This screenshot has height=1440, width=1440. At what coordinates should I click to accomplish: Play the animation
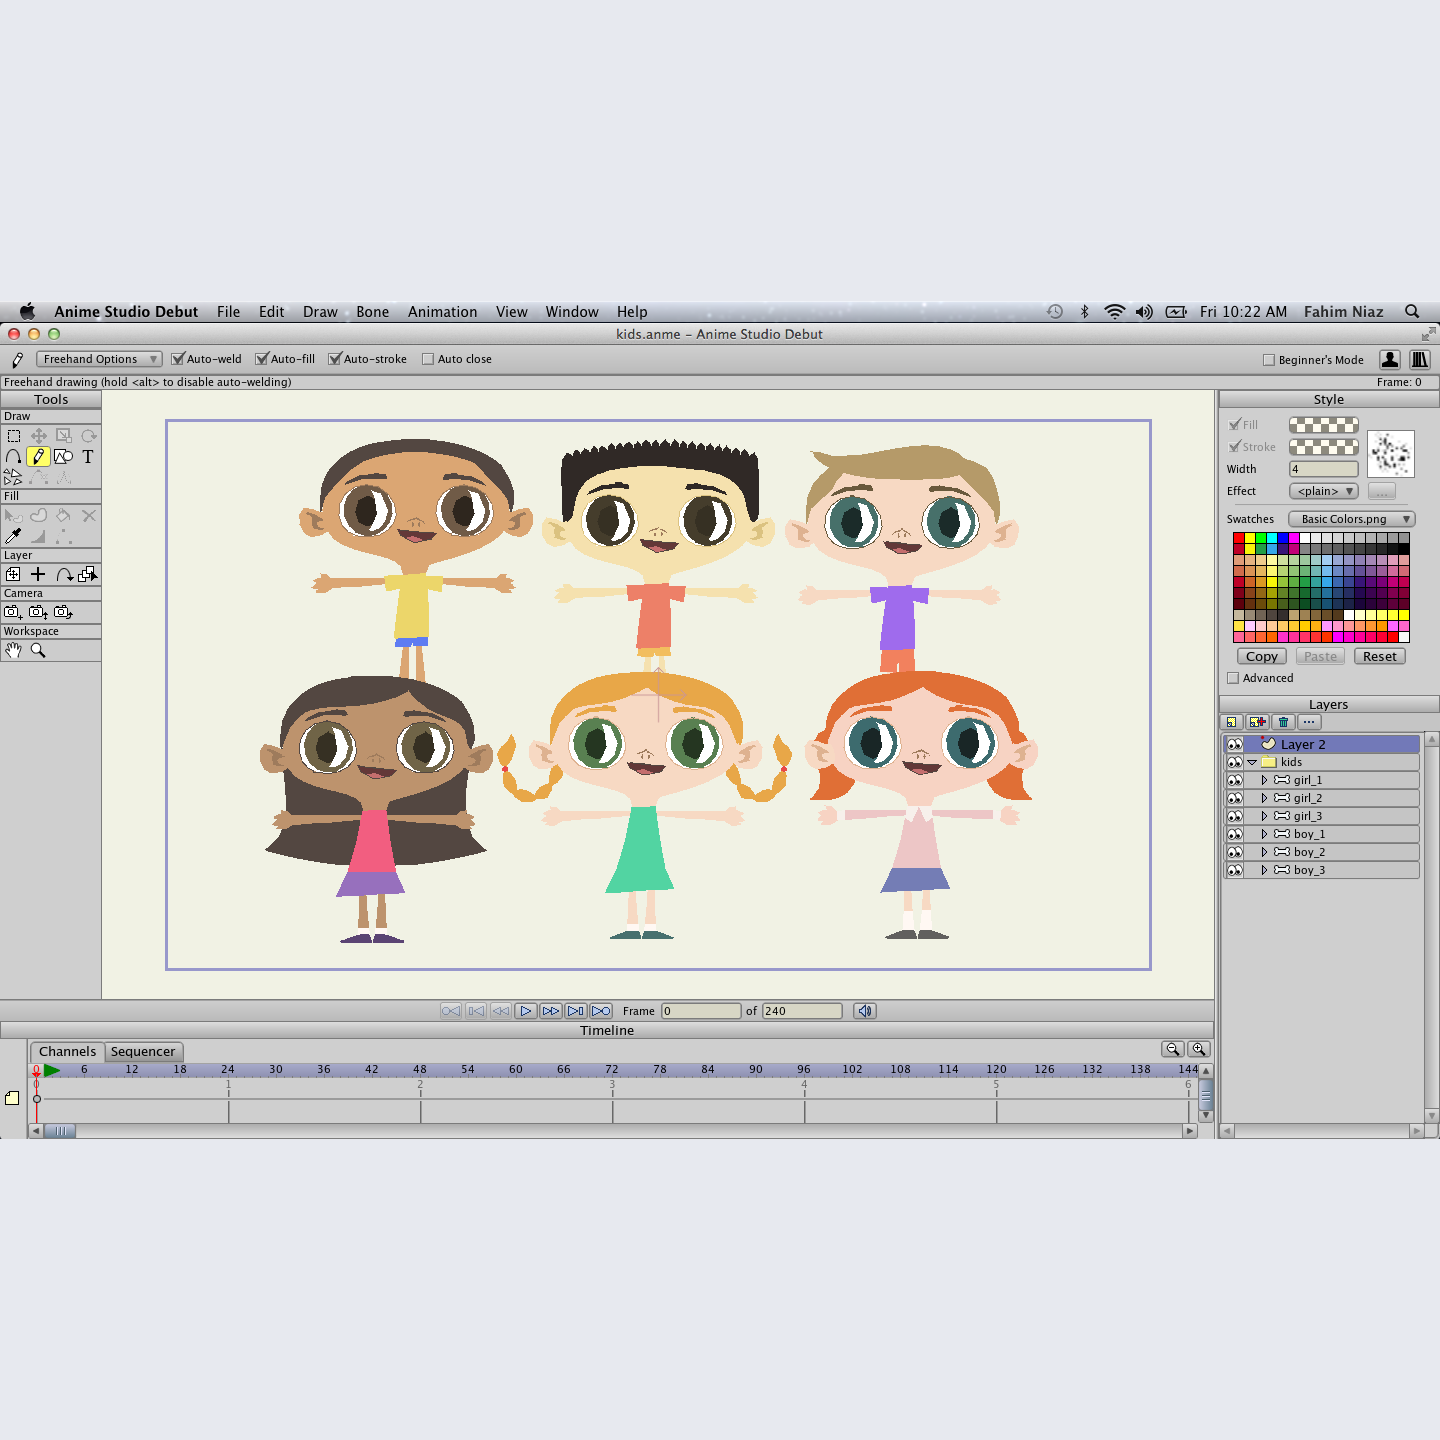pyautogui.click(x=526, y=1011)
